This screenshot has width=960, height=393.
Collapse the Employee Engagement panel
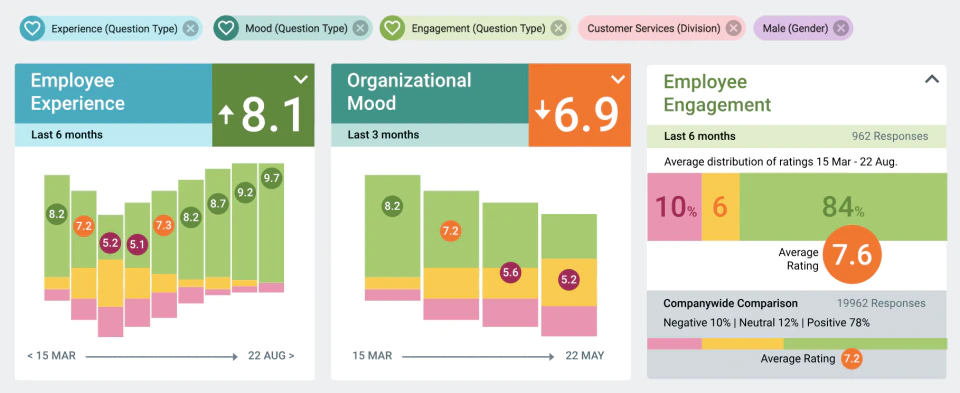931,79
